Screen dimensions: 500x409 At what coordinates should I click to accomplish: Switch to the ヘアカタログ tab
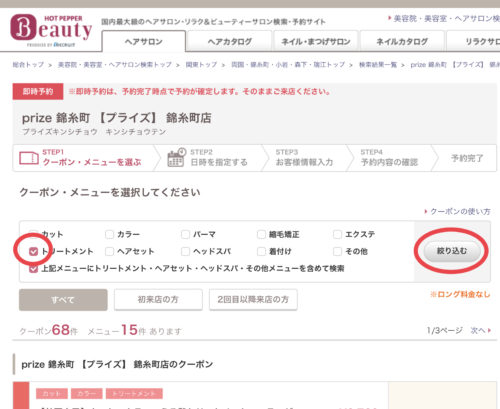[229, 41]
